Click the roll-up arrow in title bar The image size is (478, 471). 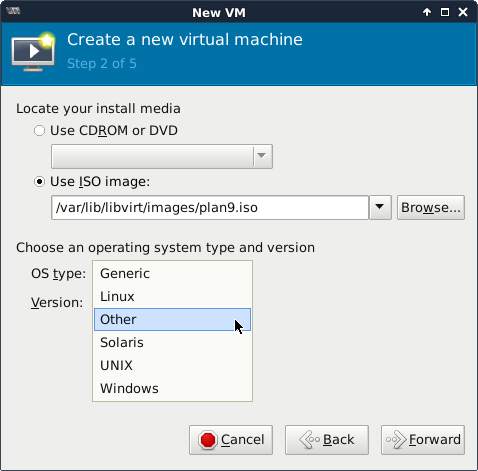[x=427, y=12]
